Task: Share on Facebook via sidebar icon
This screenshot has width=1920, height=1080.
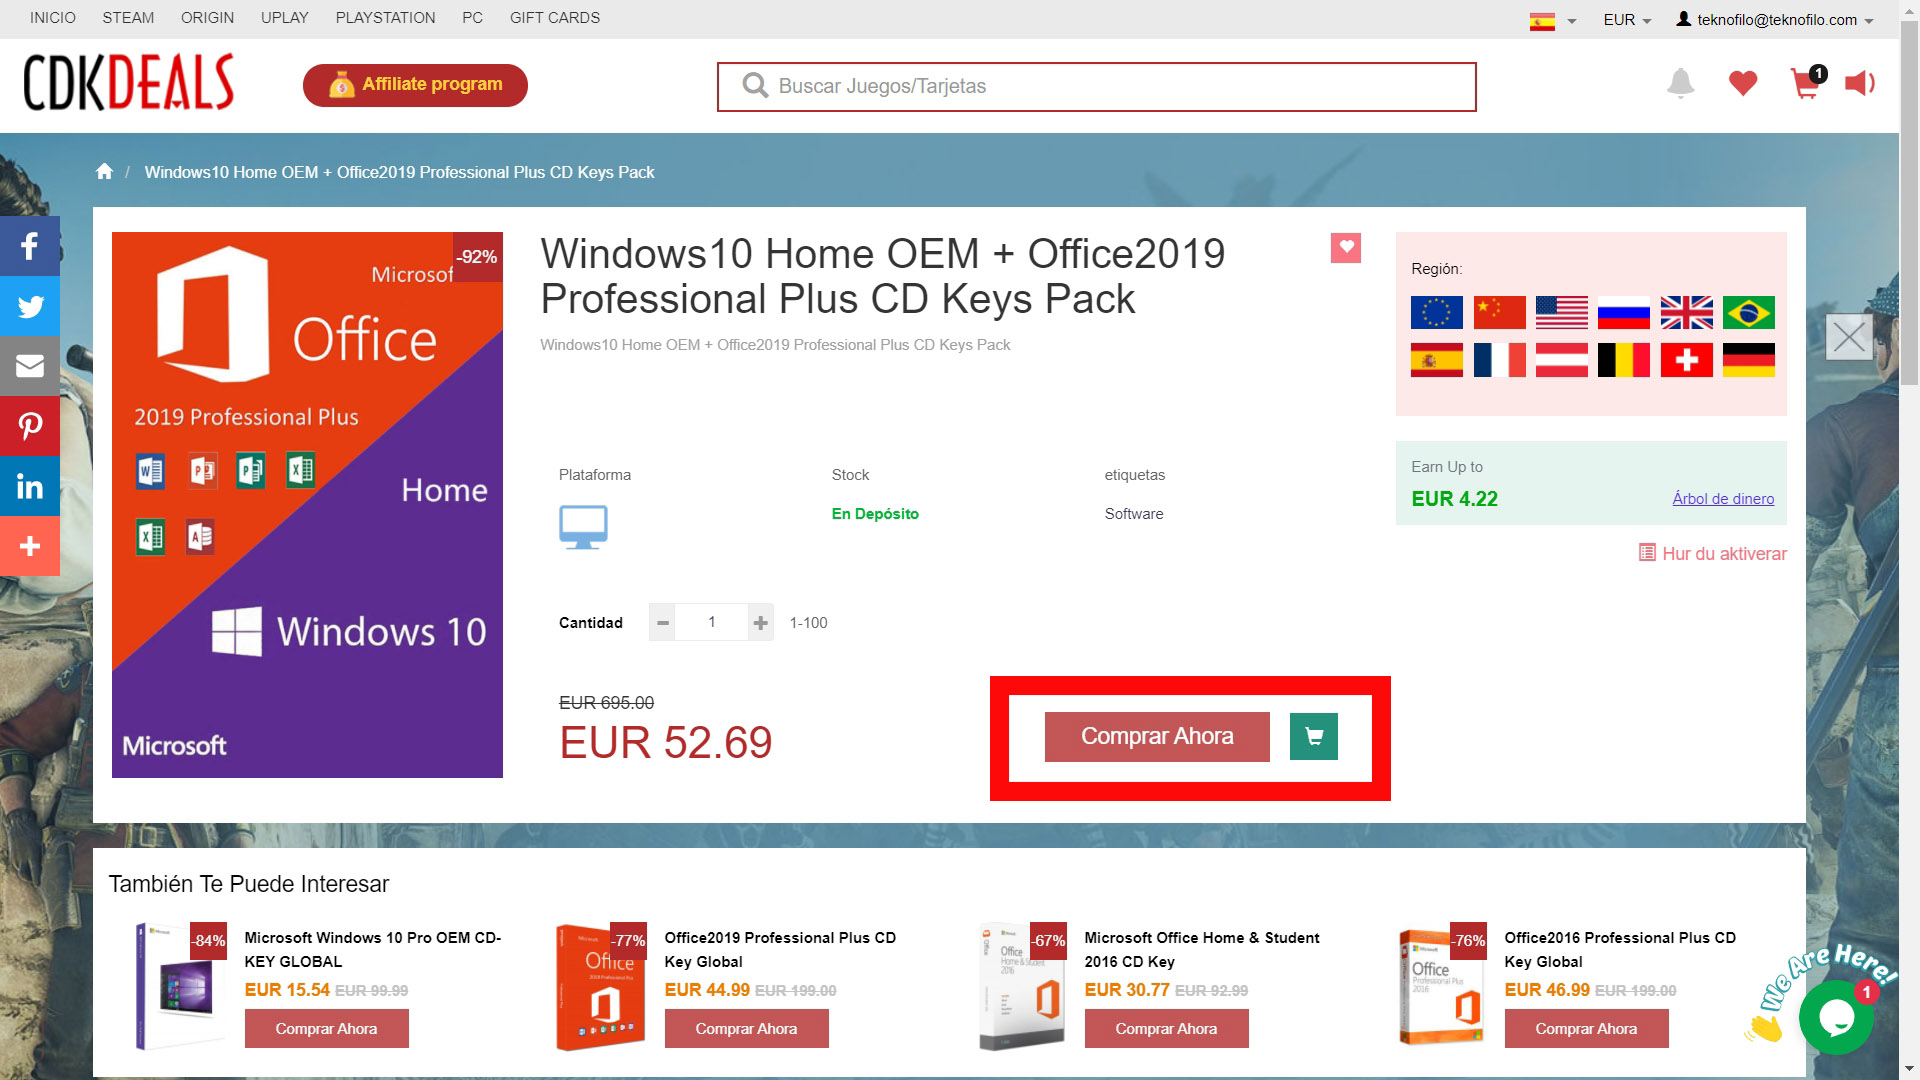Action: pyautogui.click(x=30, y=246)
